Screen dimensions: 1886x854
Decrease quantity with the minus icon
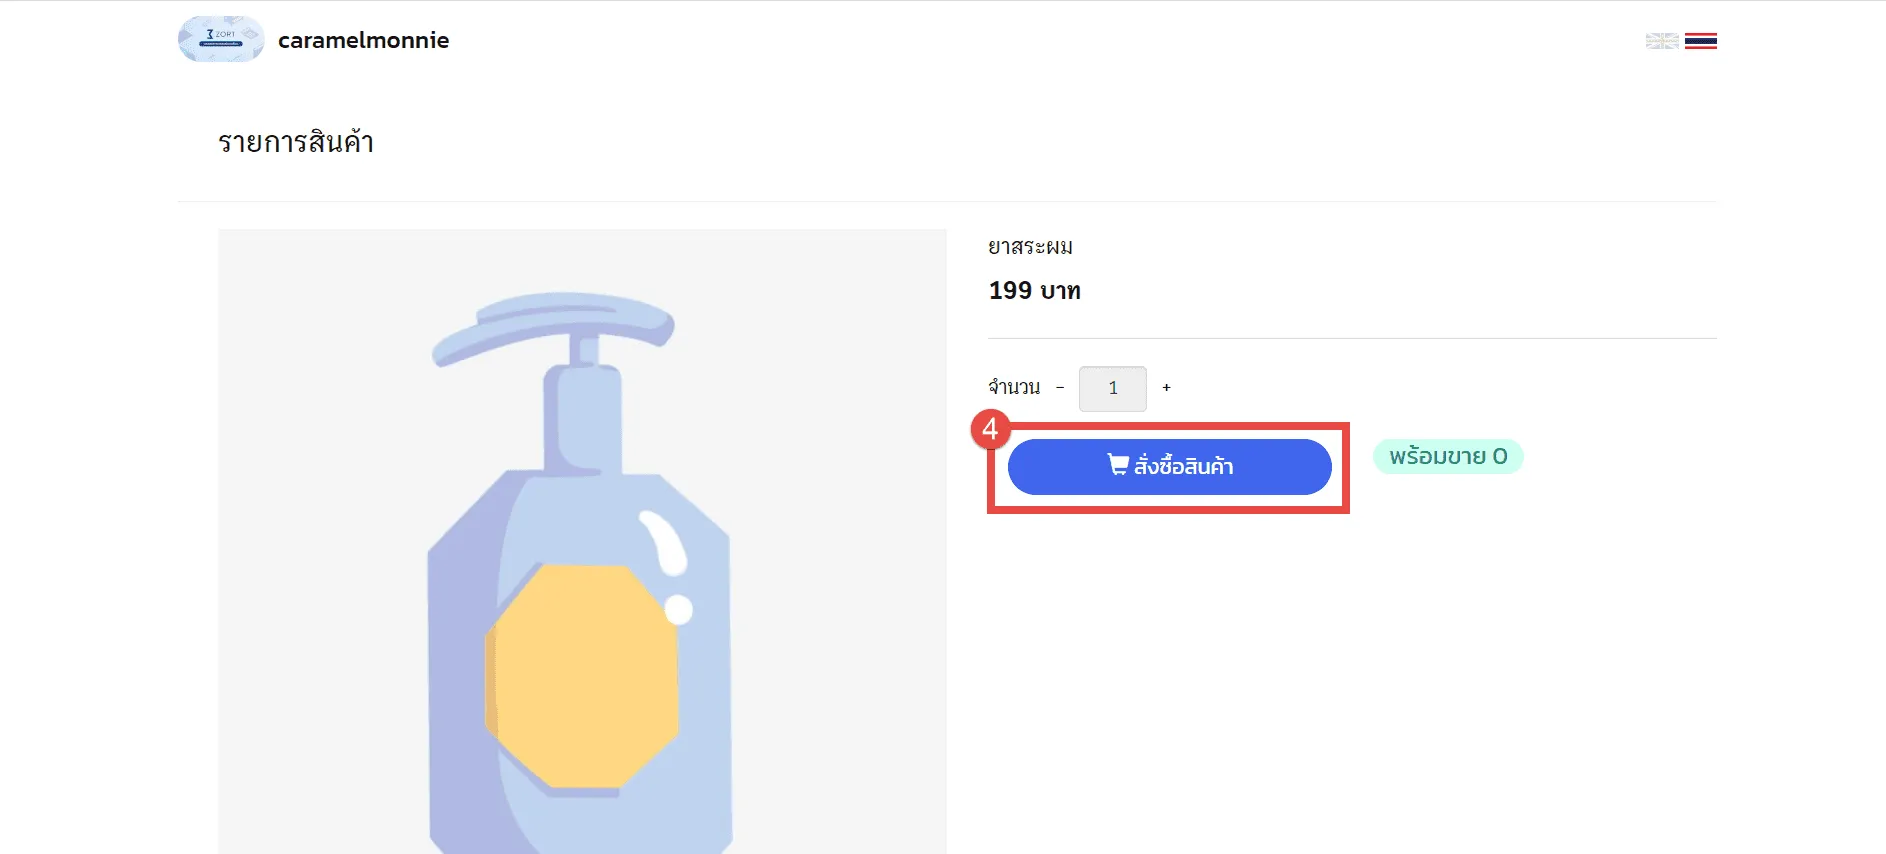pos(1060,388)
